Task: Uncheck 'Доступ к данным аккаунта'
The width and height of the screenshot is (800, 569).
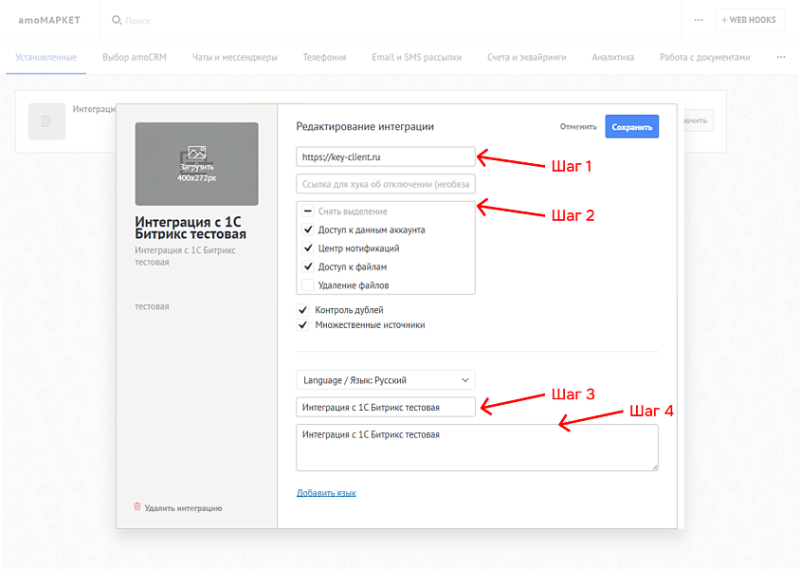Action: (308, 230)
